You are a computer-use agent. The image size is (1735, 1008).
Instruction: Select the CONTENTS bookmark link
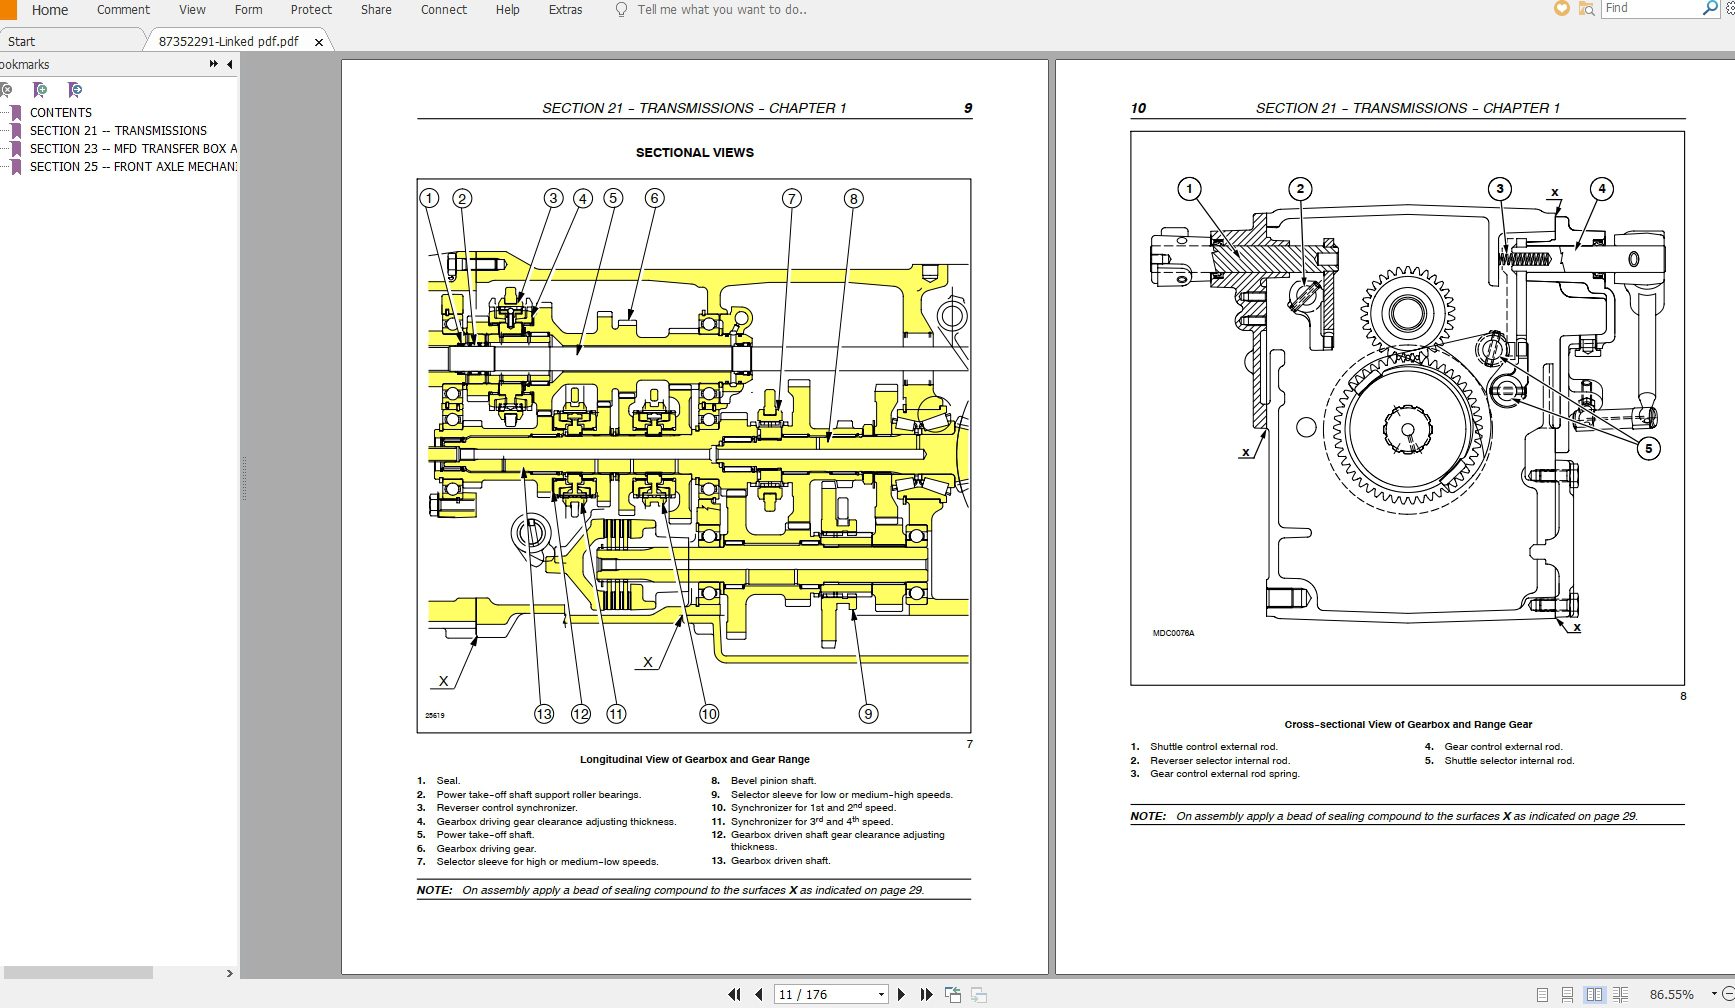(61, 112)
